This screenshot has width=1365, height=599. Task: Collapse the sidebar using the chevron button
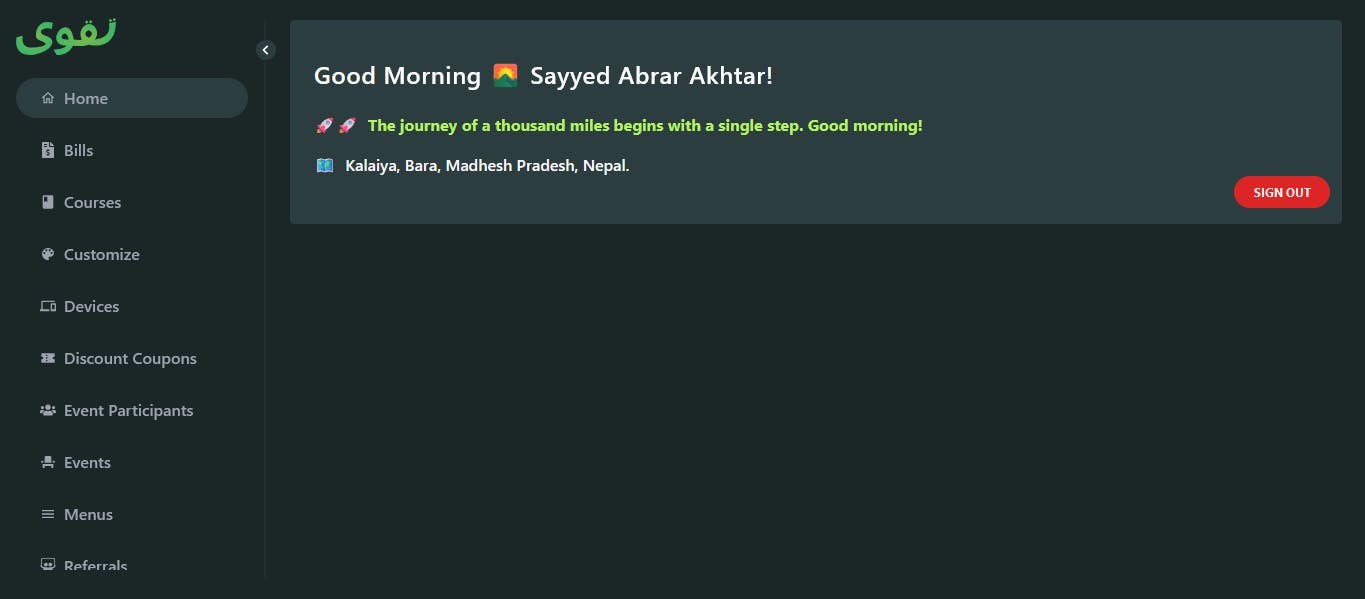point(265,50)
